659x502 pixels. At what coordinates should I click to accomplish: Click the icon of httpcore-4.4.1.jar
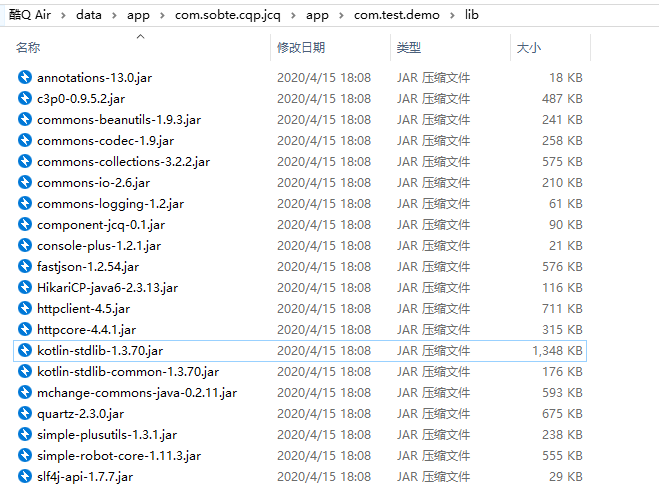point(25,330)
